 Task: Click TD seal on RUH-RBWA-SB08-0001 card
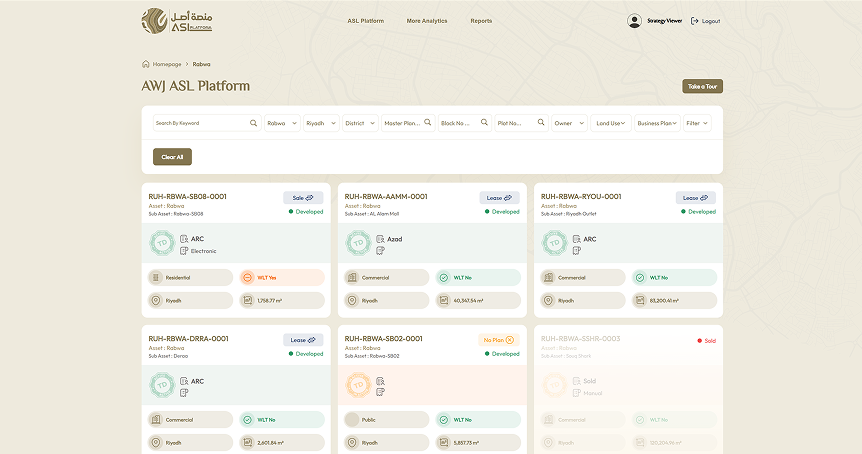(x=162, y=243)
